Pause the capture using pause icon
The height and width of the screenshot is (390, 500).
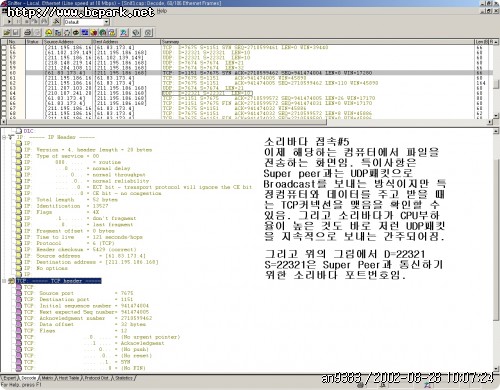[x=18, y=22]
